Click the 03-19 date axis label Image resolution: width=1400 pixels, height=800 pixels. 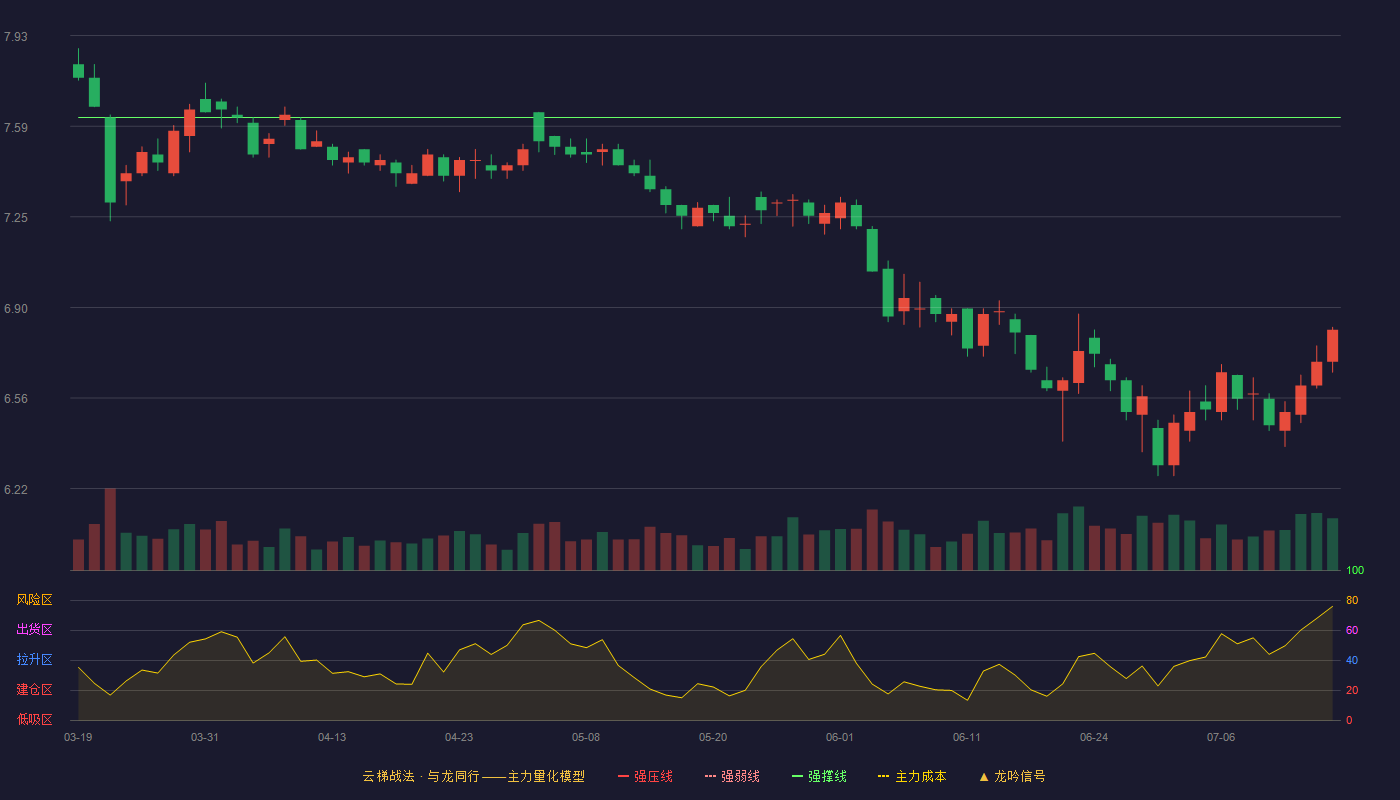pos(78,737)
